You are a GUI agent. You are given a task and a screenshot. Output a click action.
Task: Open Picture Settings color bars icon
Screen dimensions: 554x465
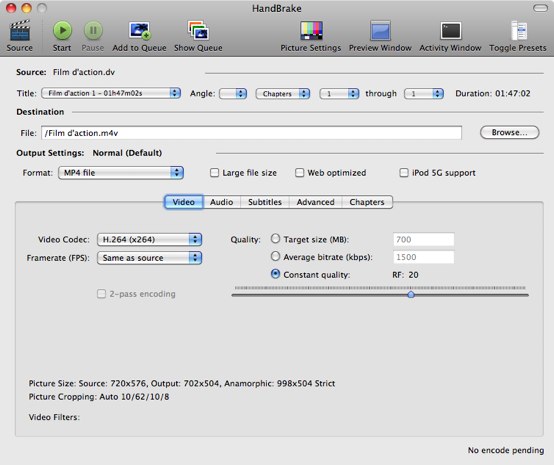(311, 31)
